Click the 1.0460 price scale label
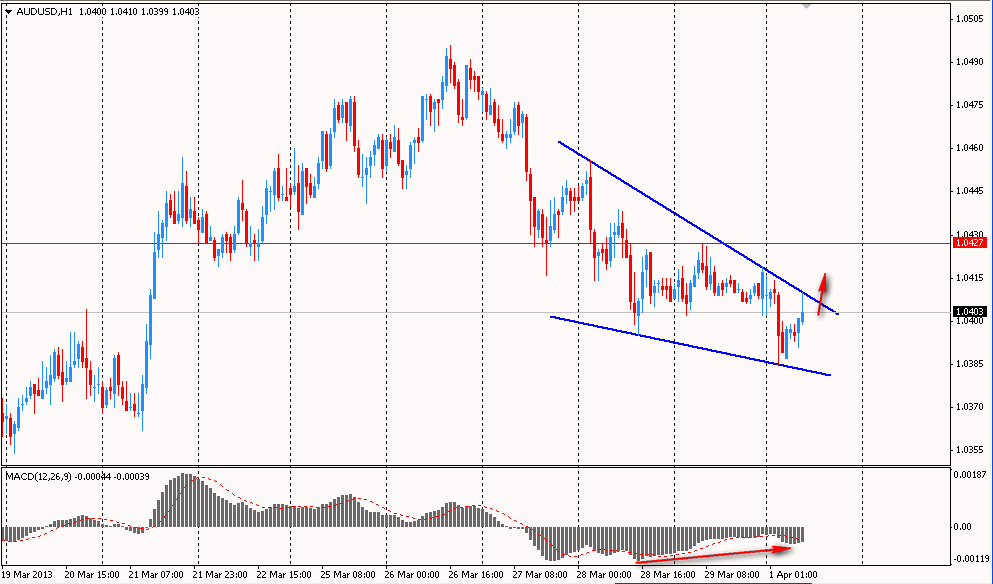Screen dimensions: 993x584 [970, 148]
